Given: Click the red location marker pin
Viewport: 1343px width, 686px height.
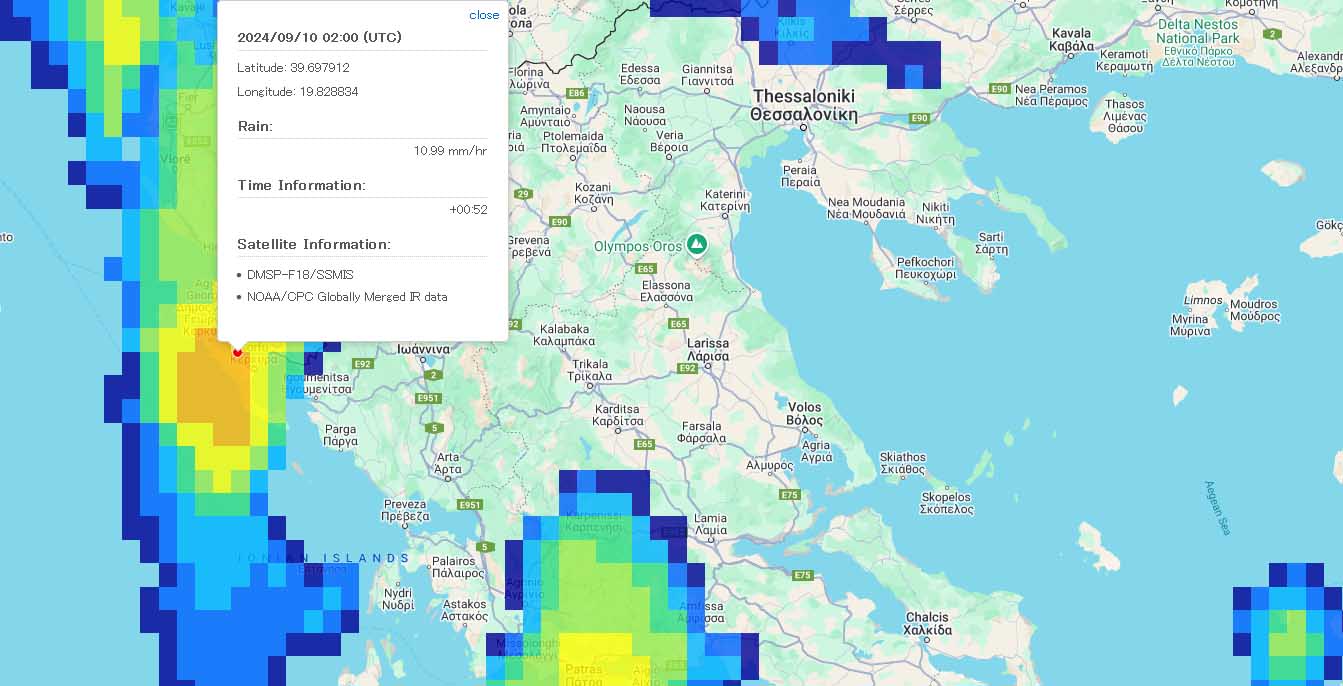Looking at the screenshot, I should pos(237,351).
